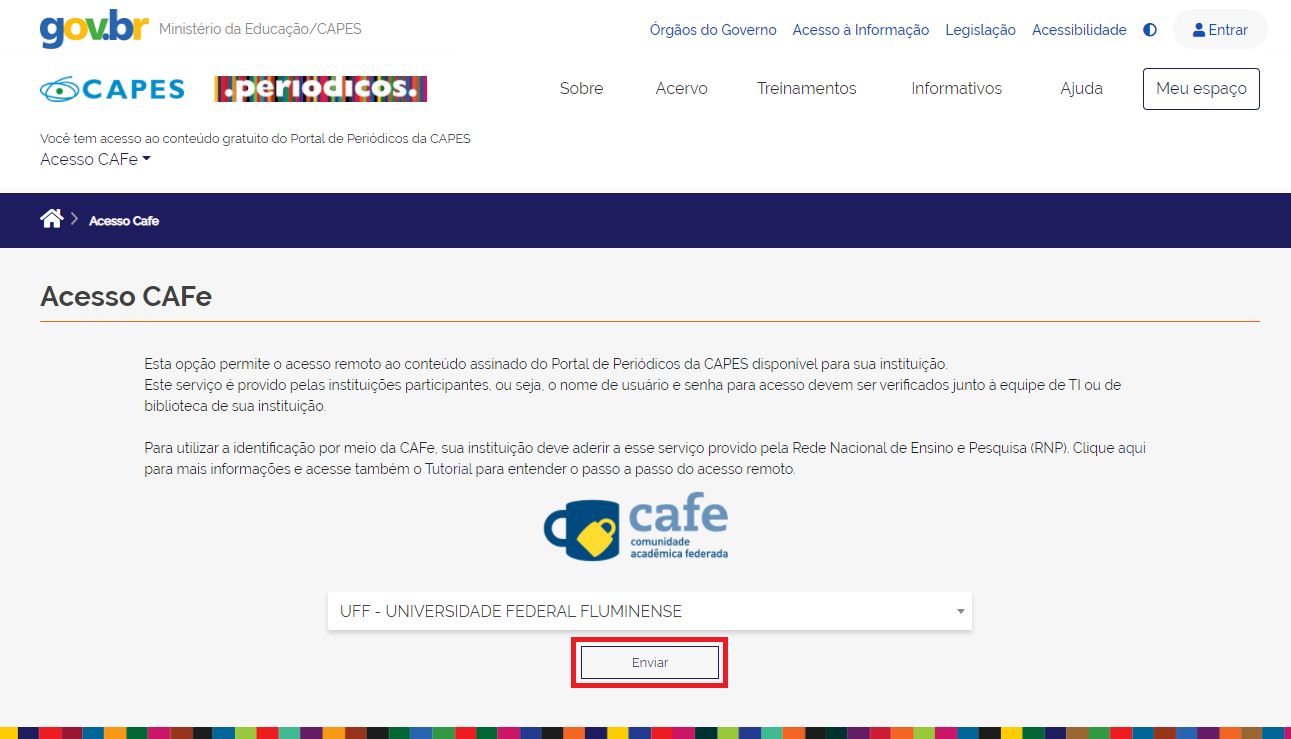The height and width of the screenshot is (739, 1291).
Task: Open the Ajuda section
Action: pos(1081,88)
